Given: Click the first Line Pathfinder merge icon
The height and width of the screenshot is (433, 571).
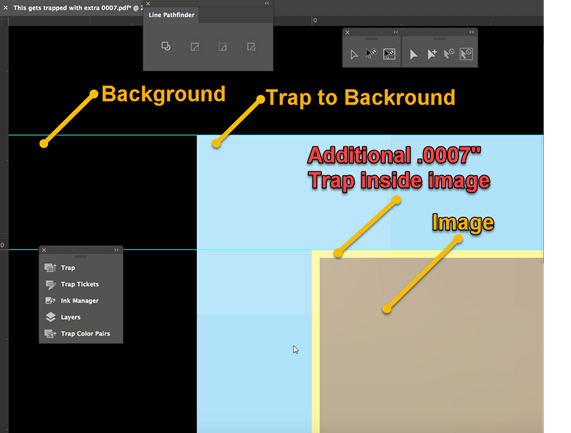Looking at the screenshot, I should click(166, 47).
